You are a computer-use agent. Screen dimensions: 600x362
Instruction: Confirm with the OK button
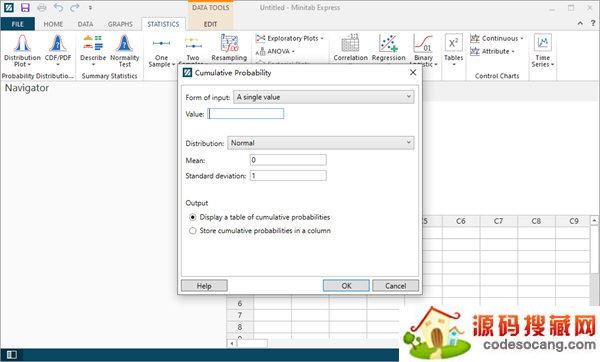point(346,286)
